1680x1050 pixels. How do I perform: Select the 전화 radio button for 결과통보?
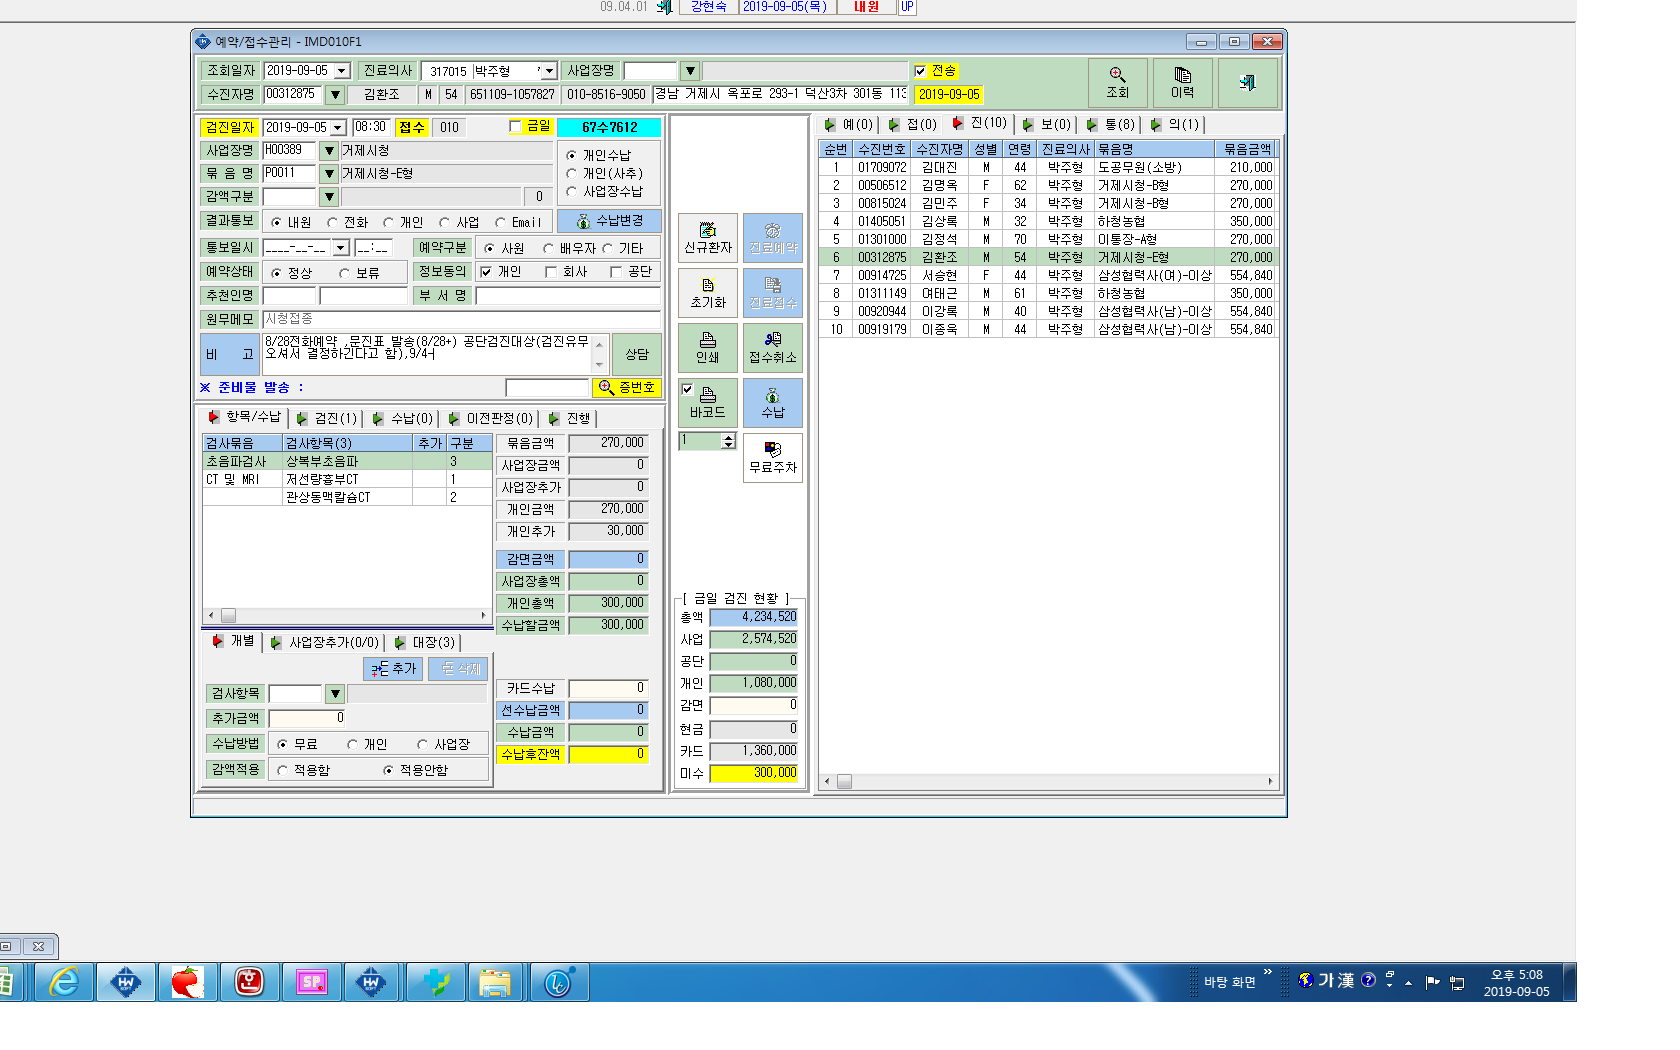(x=332, y=223)
